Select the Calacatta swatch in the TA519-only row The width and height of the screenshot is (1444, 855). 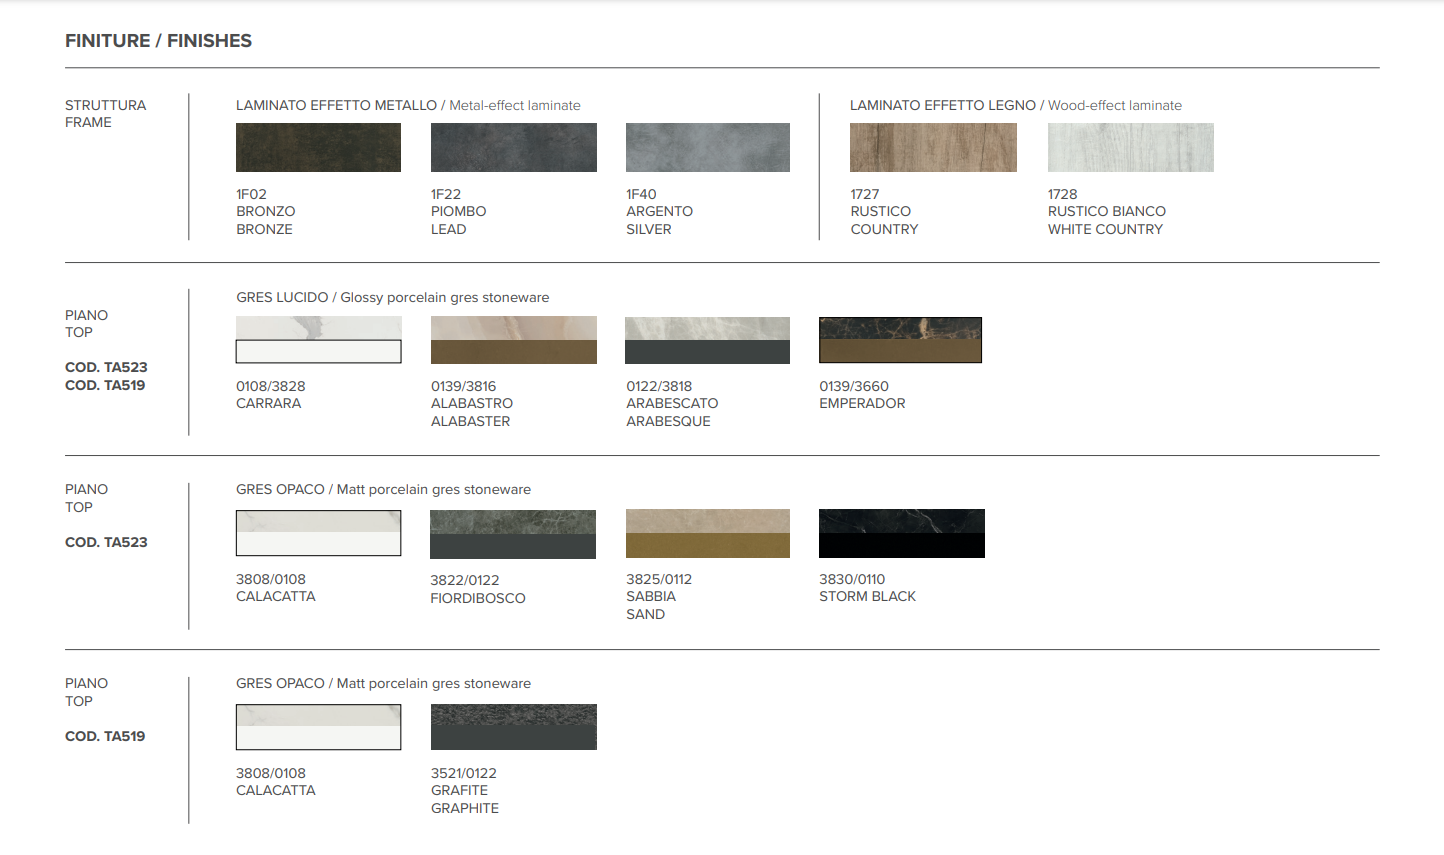click(318, 727)
